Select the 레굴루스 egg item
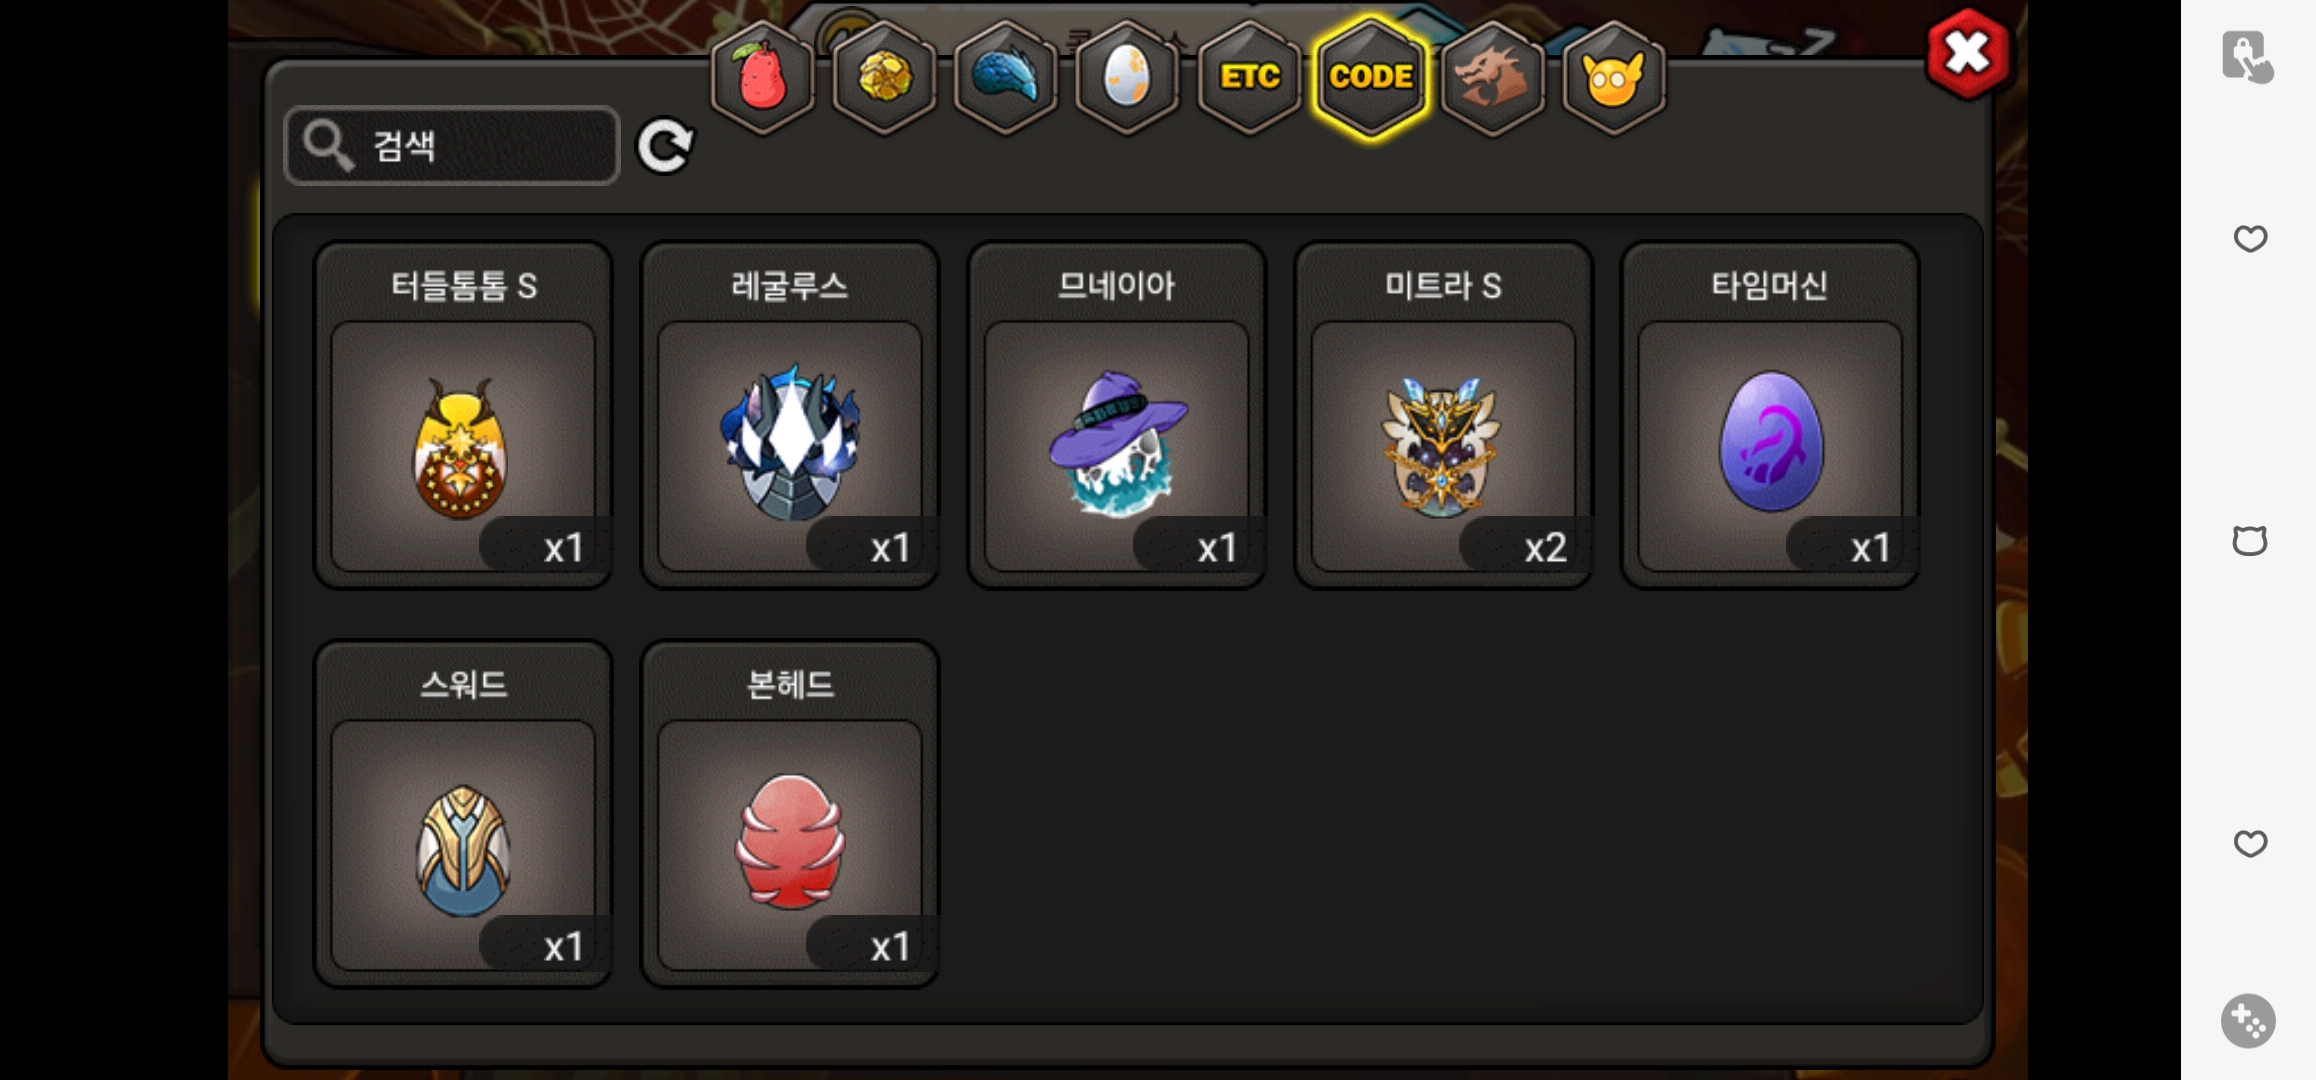This screenshot has height=1080, width=2316. coord(790,415)
